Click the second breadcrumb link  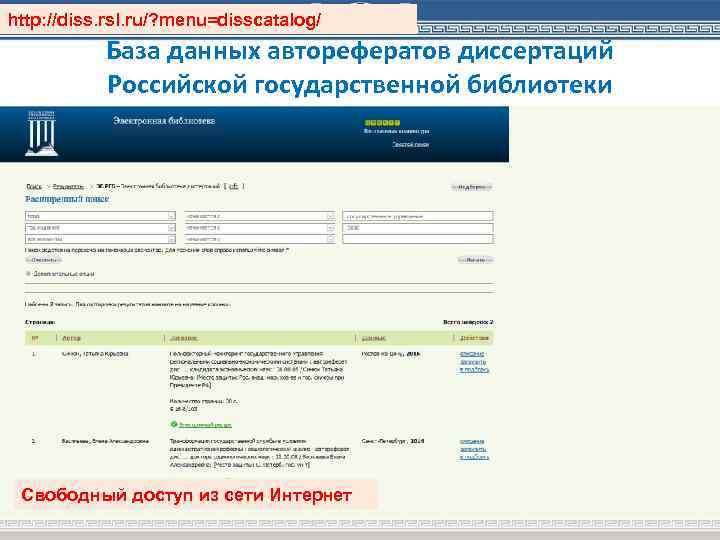pos(68,186)
